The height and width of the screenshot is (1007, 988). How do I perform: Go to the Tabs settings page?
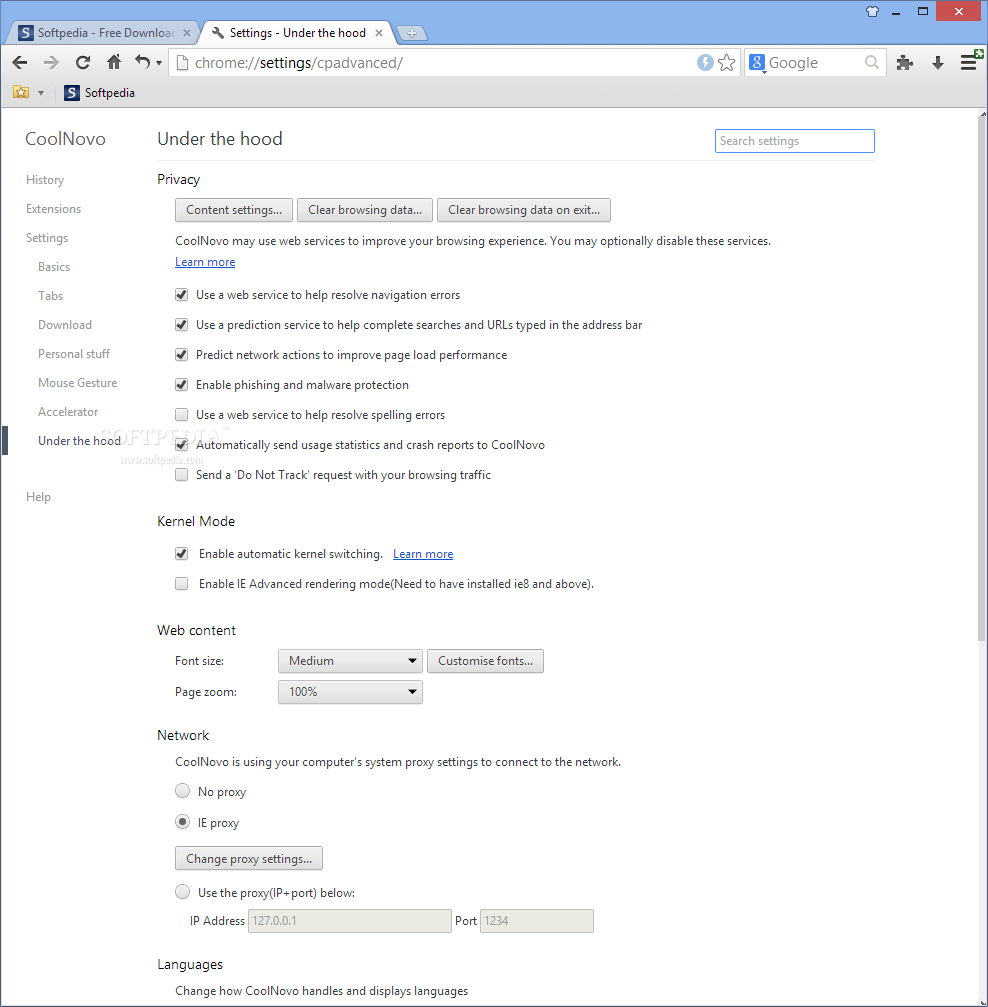(x=50, y=295)
